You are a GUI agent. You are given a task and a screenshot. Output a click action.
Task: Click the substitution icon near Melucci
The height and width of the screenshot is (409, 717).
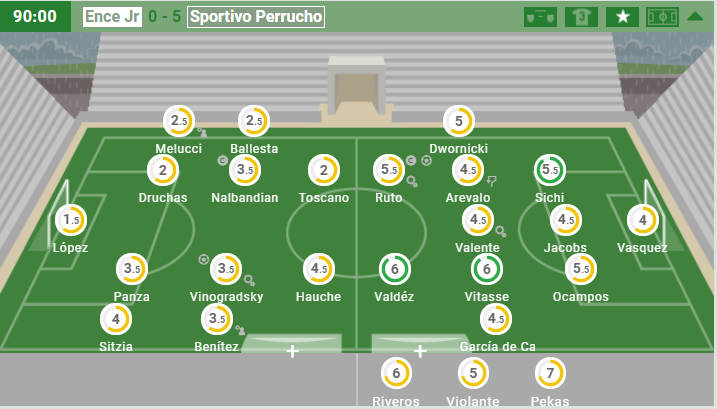pos(202,132)
